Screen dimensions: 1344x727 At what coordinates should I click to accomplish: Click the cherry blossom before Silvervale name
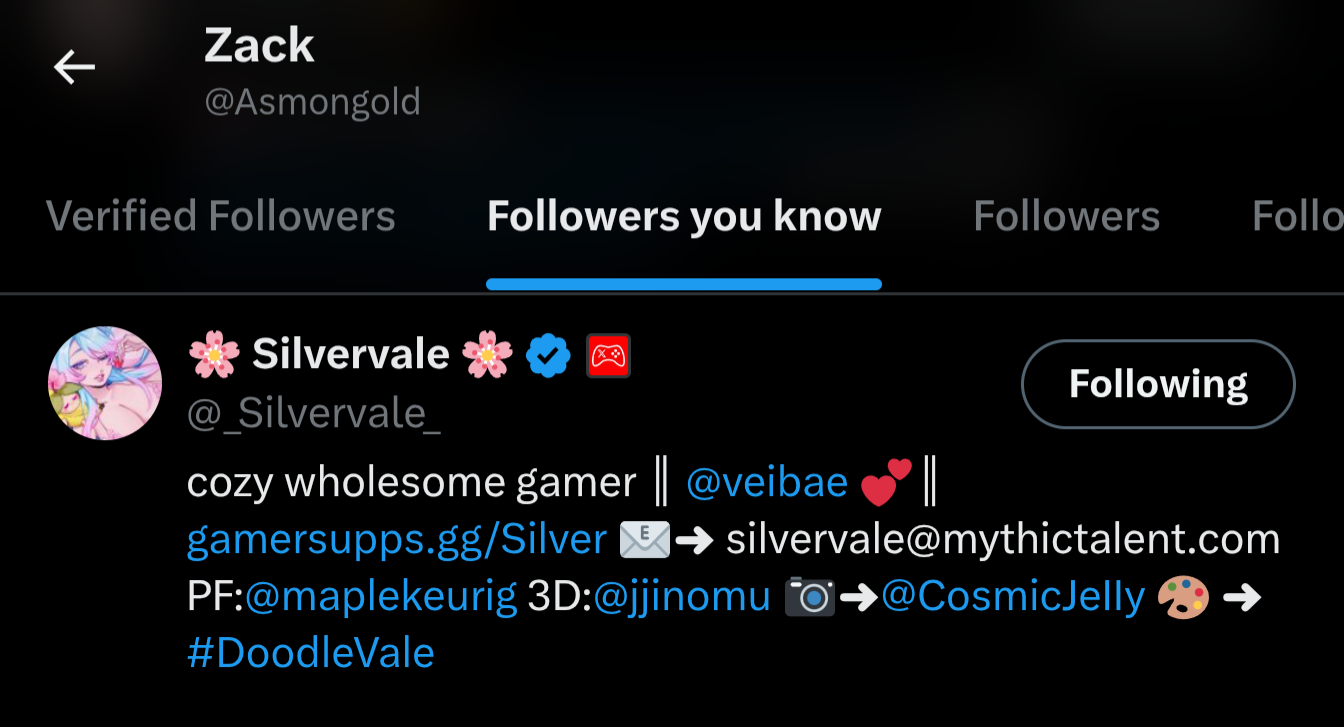coord(214,355)
